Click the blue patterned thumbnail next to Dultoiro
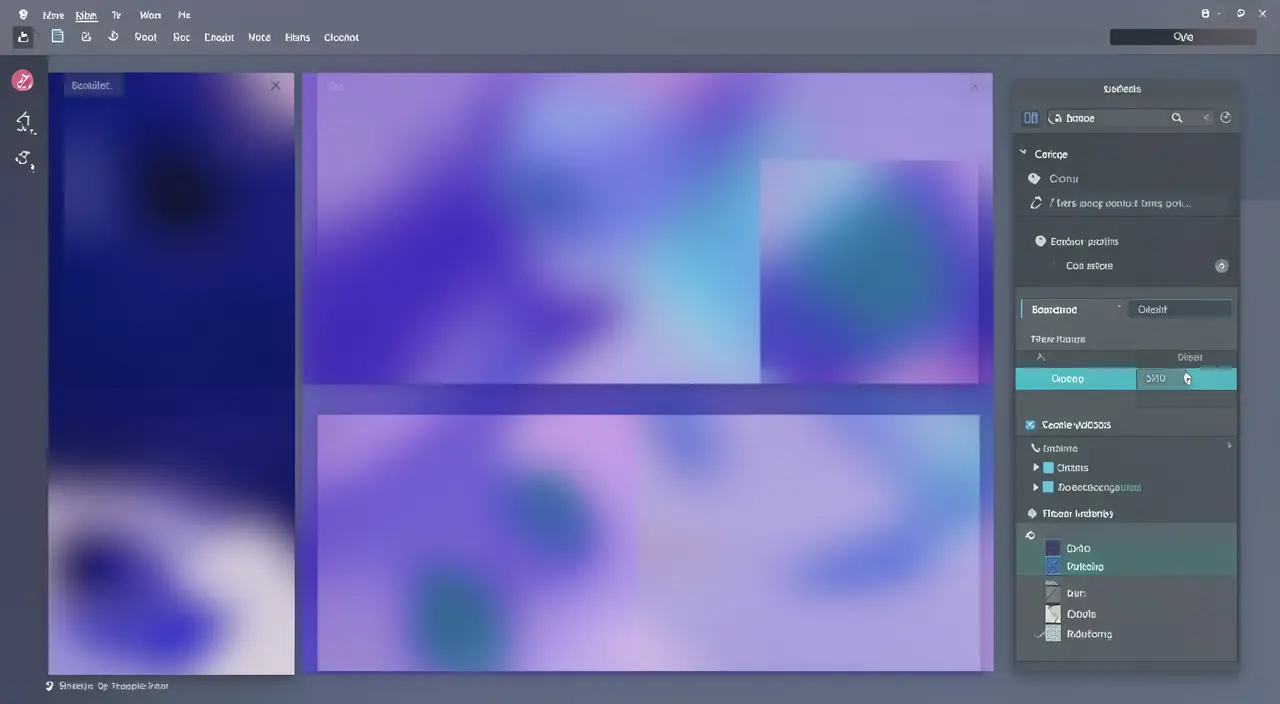Screen dimensions: 1280x704 [x=1052, y=566]
